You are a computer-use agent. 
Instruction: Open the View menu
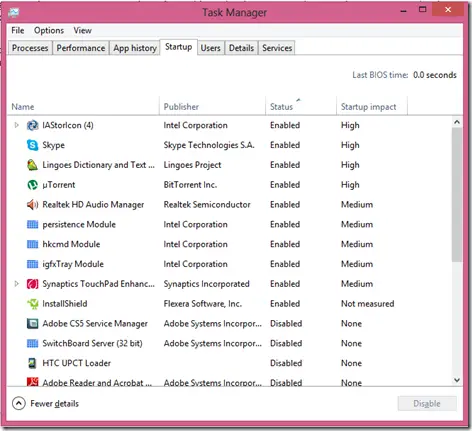(x=82, y=30)
